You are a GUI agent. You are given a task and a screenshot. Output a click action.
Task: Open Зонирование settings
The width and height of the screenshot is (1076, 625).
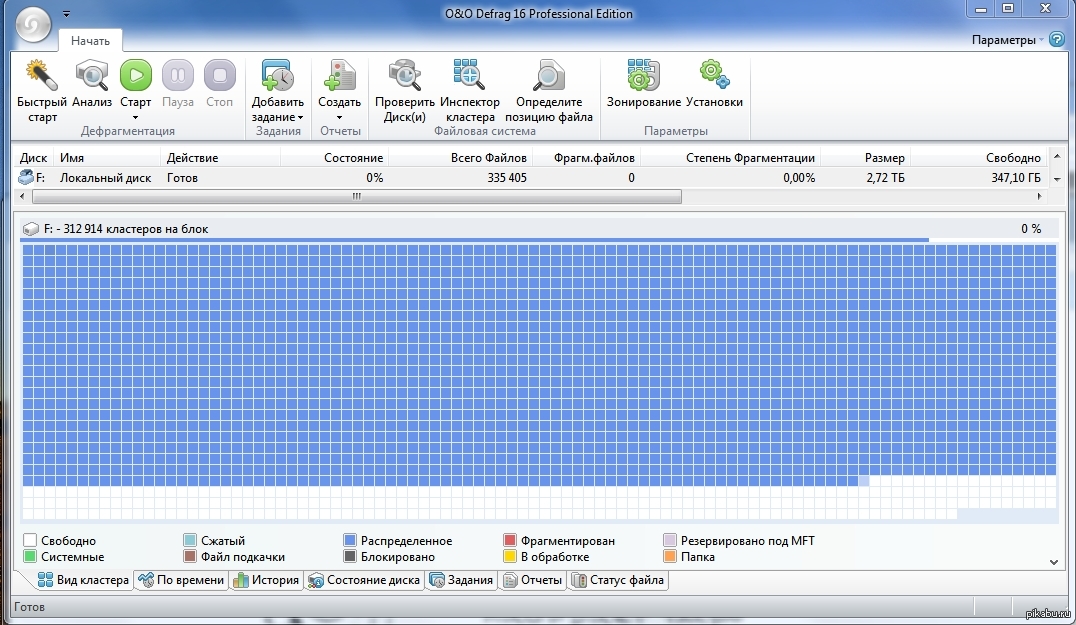click(643, 76)
